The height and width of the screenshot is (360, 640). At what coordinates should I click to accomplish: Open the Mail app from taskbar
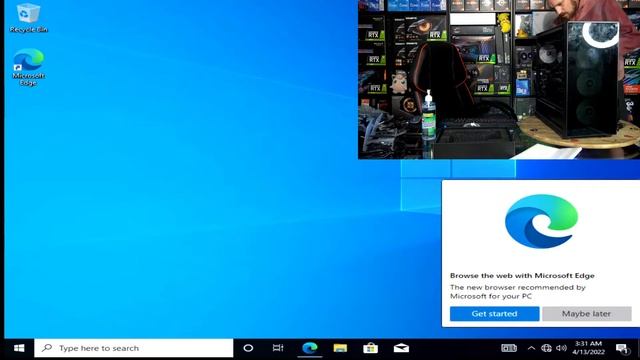tap(401, 348)
